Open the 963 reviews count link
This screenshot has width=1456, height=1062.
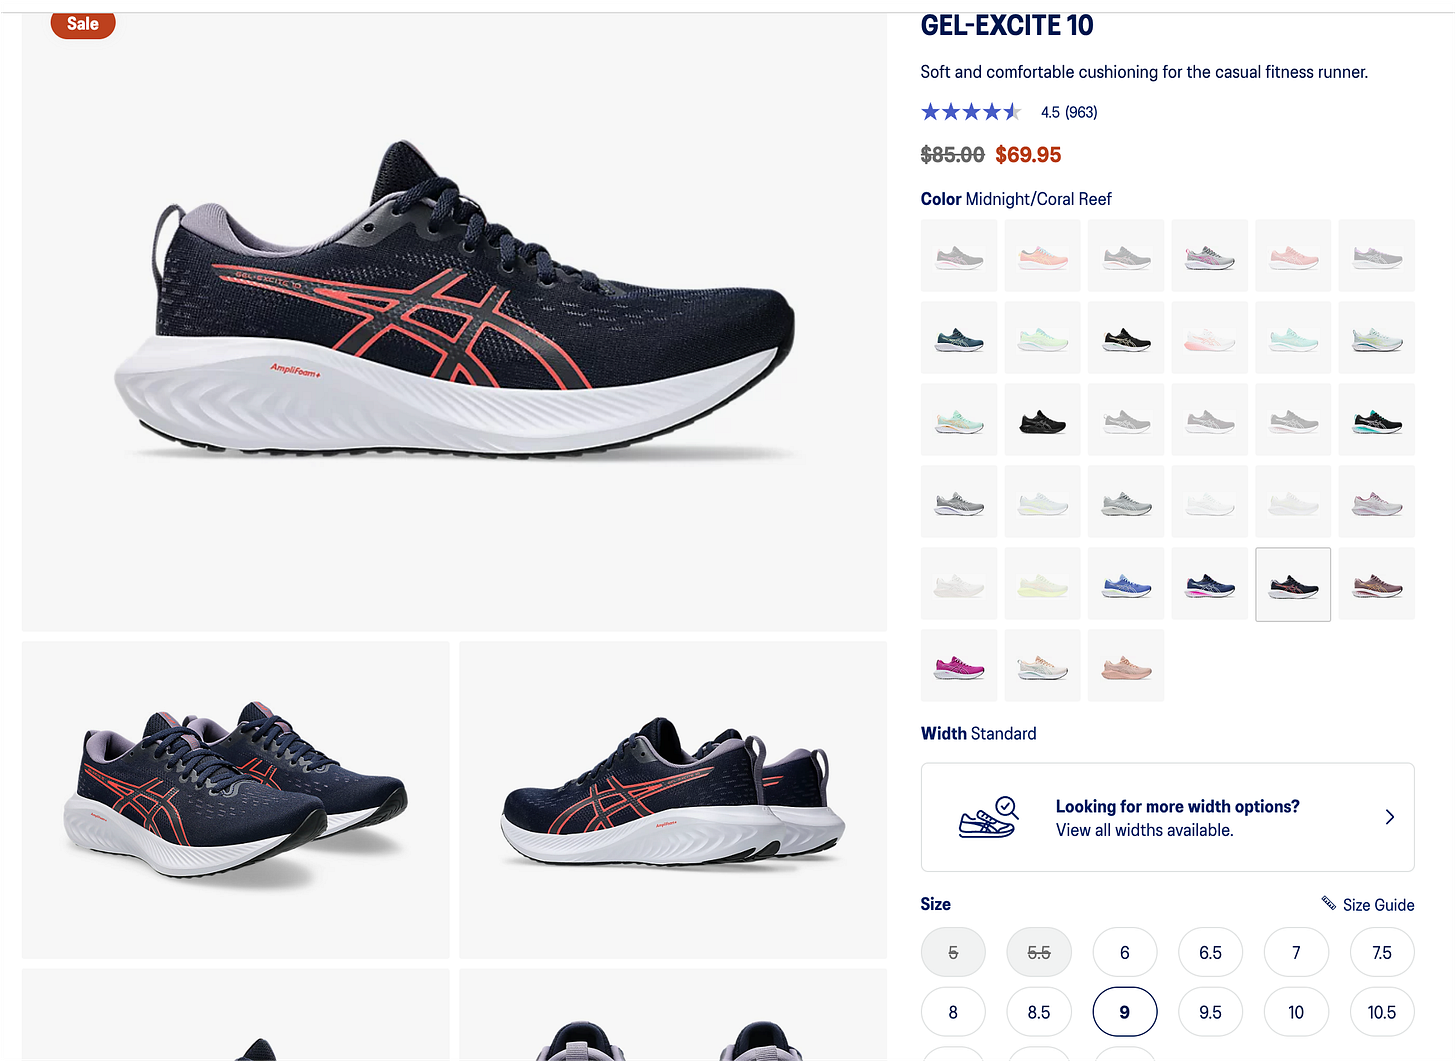pyautogui.click(x=1081, y=112)
